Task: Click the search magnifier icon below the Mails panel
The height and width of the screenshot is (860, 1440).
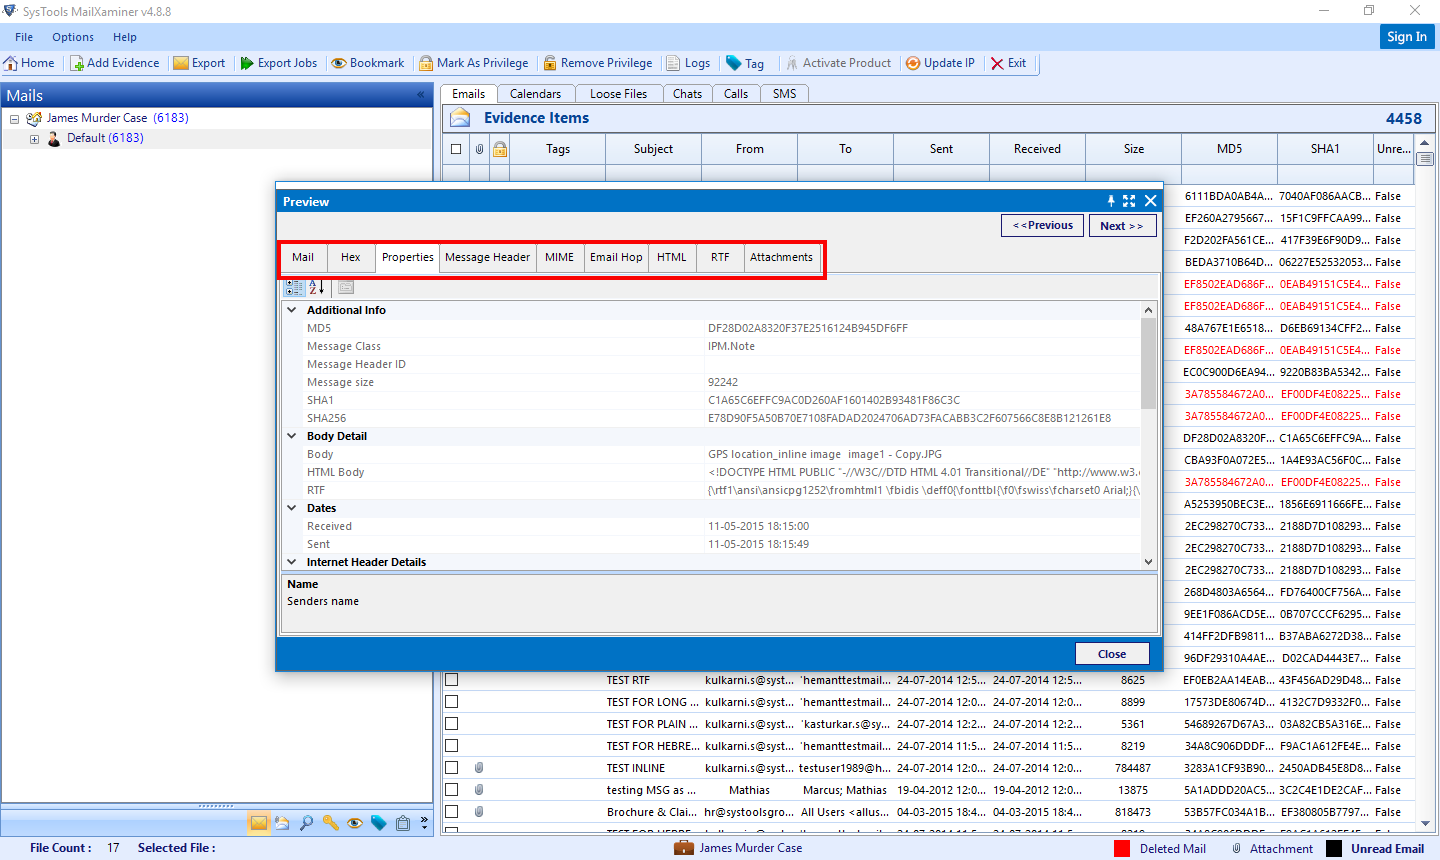Action: click(307, 822)
